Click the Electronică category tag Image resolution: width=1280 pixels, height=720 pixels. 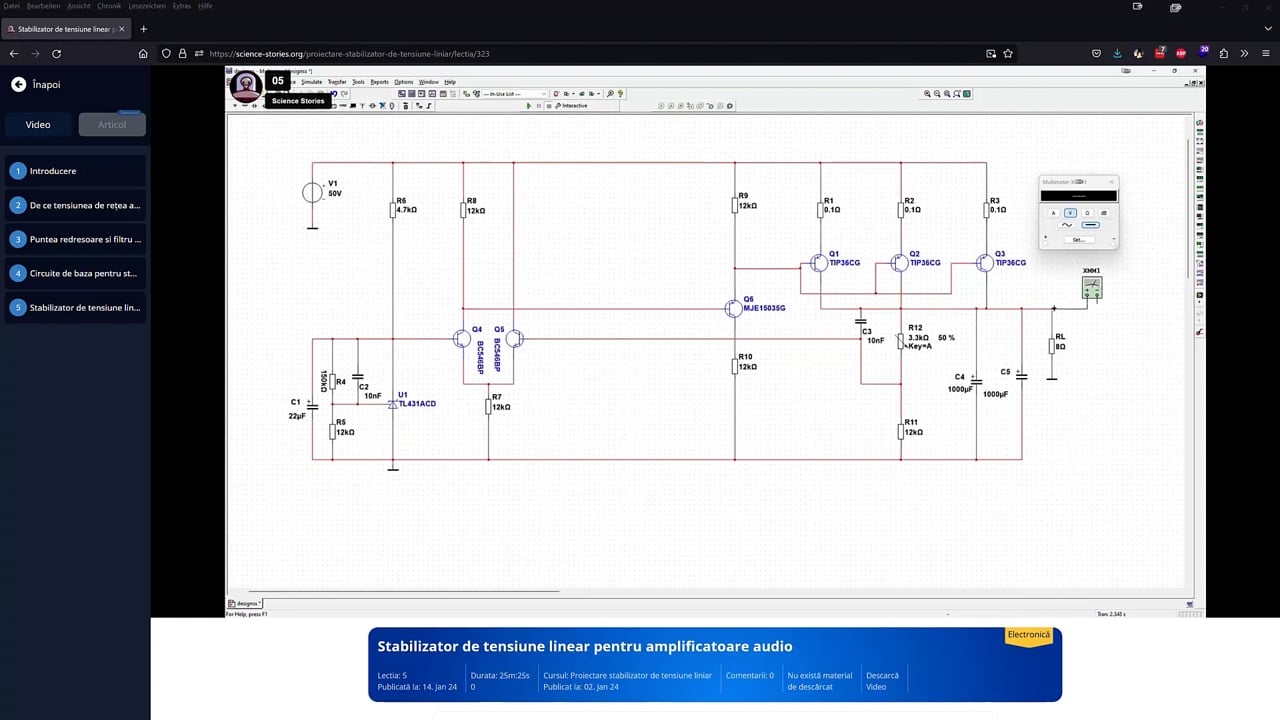tap(1029, 635)
